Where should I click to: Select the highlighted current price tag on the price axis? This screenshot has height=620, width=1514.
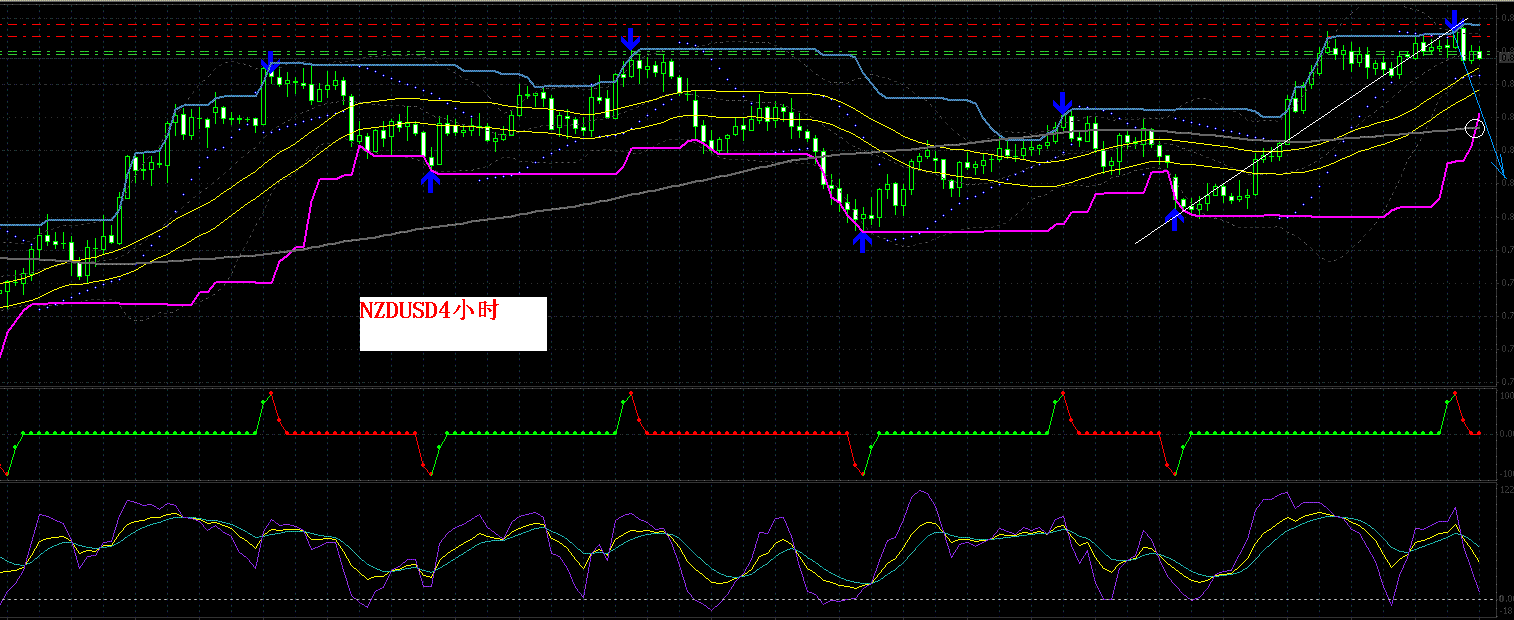point(1505,57)
